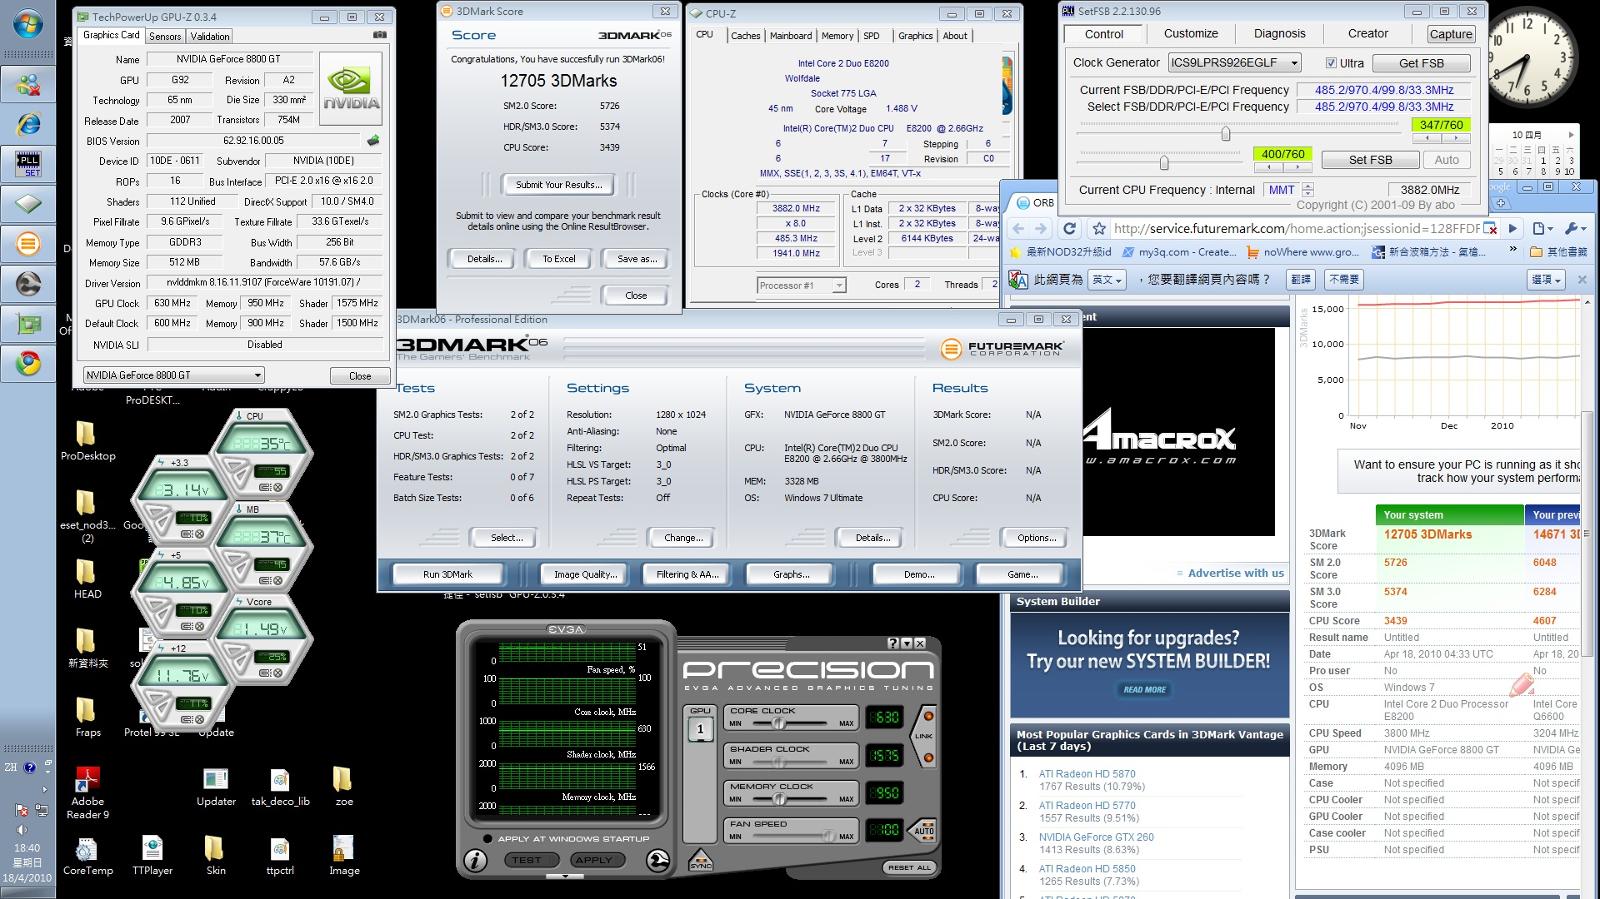Screen dimensions: 1600x899
Task: Open Updater desktop shortcut
Action: [x=216, y=788]
